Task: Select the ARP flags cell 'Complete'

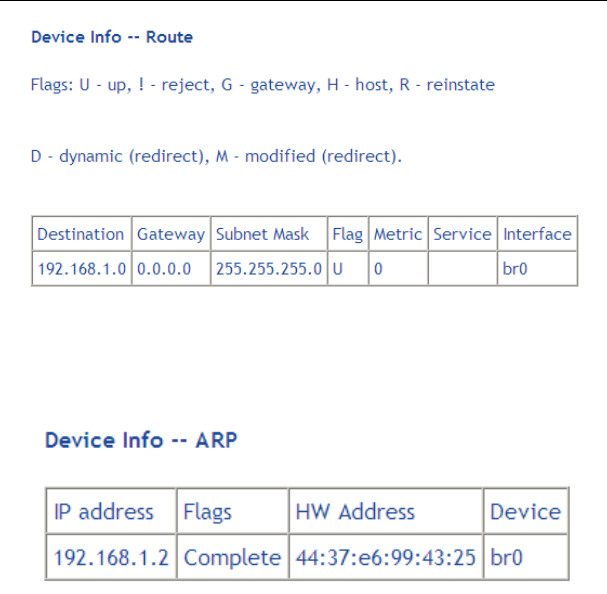Action: tap(232, 557)
